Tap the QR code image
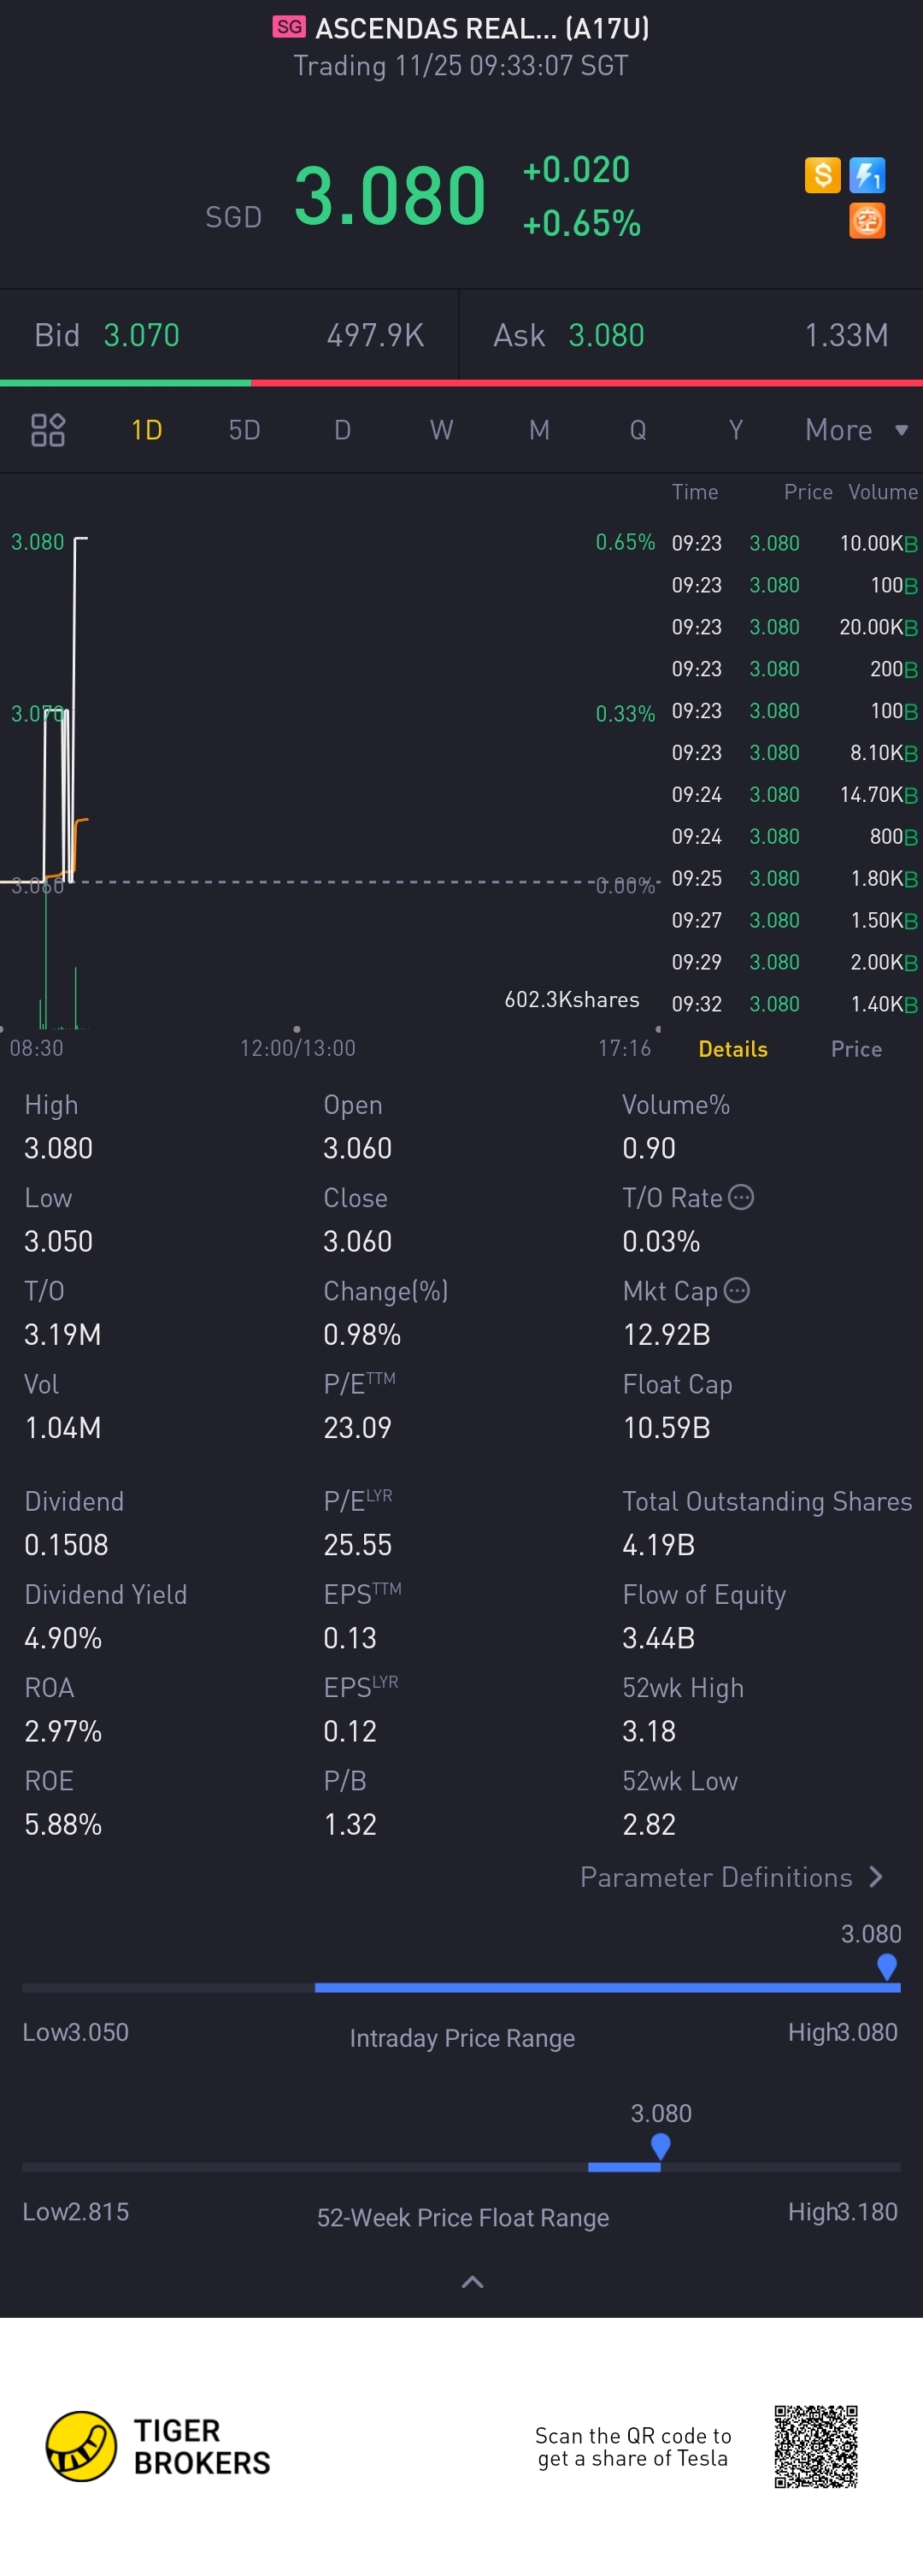This screenshot has width=923, height=2576. coord(816,2446)
